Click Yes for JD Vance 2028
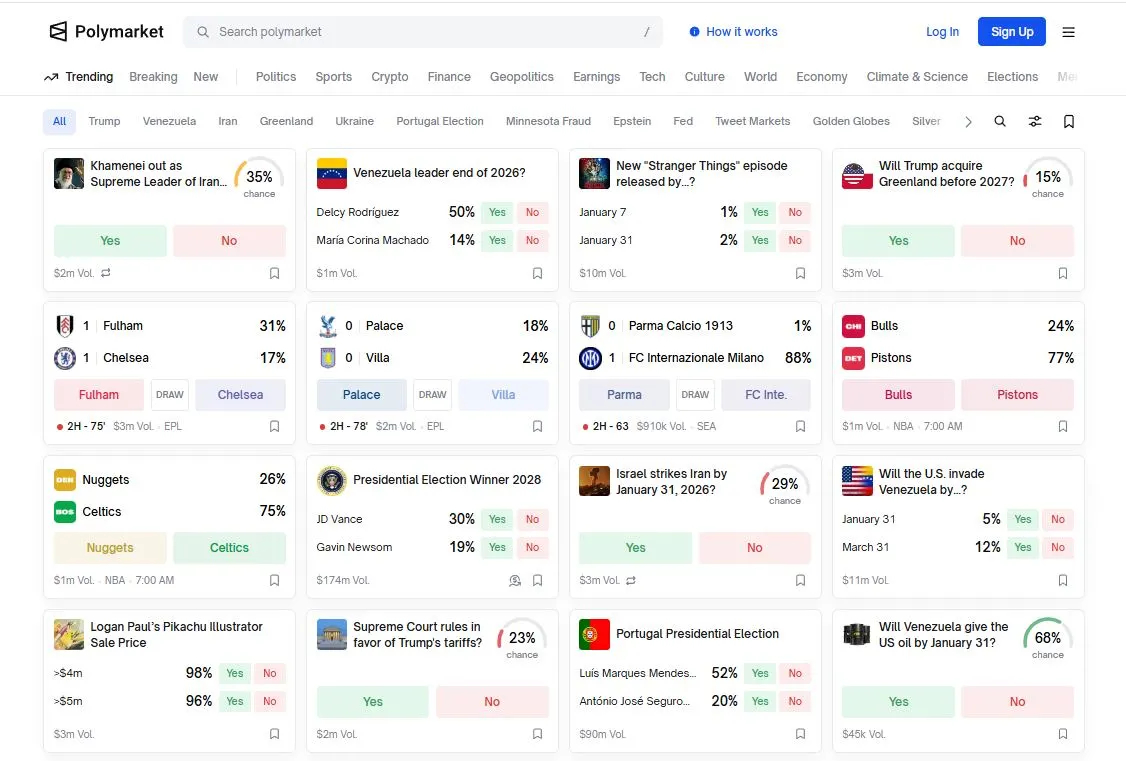 [497, 519]
